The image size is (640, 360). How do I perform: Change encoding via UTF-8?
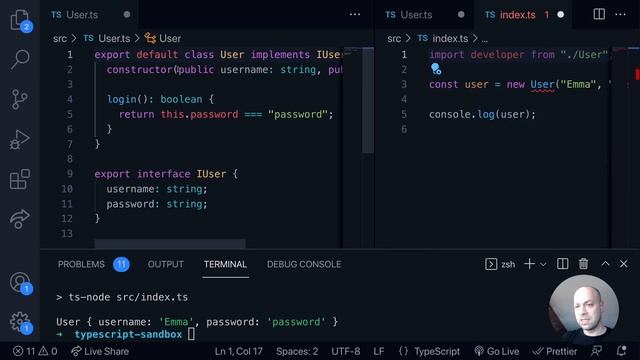(x=346, y=351)
